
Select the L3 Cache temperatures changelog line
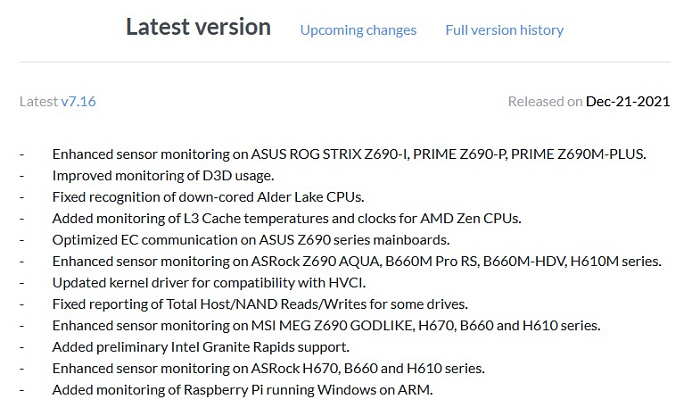[287, 218]
